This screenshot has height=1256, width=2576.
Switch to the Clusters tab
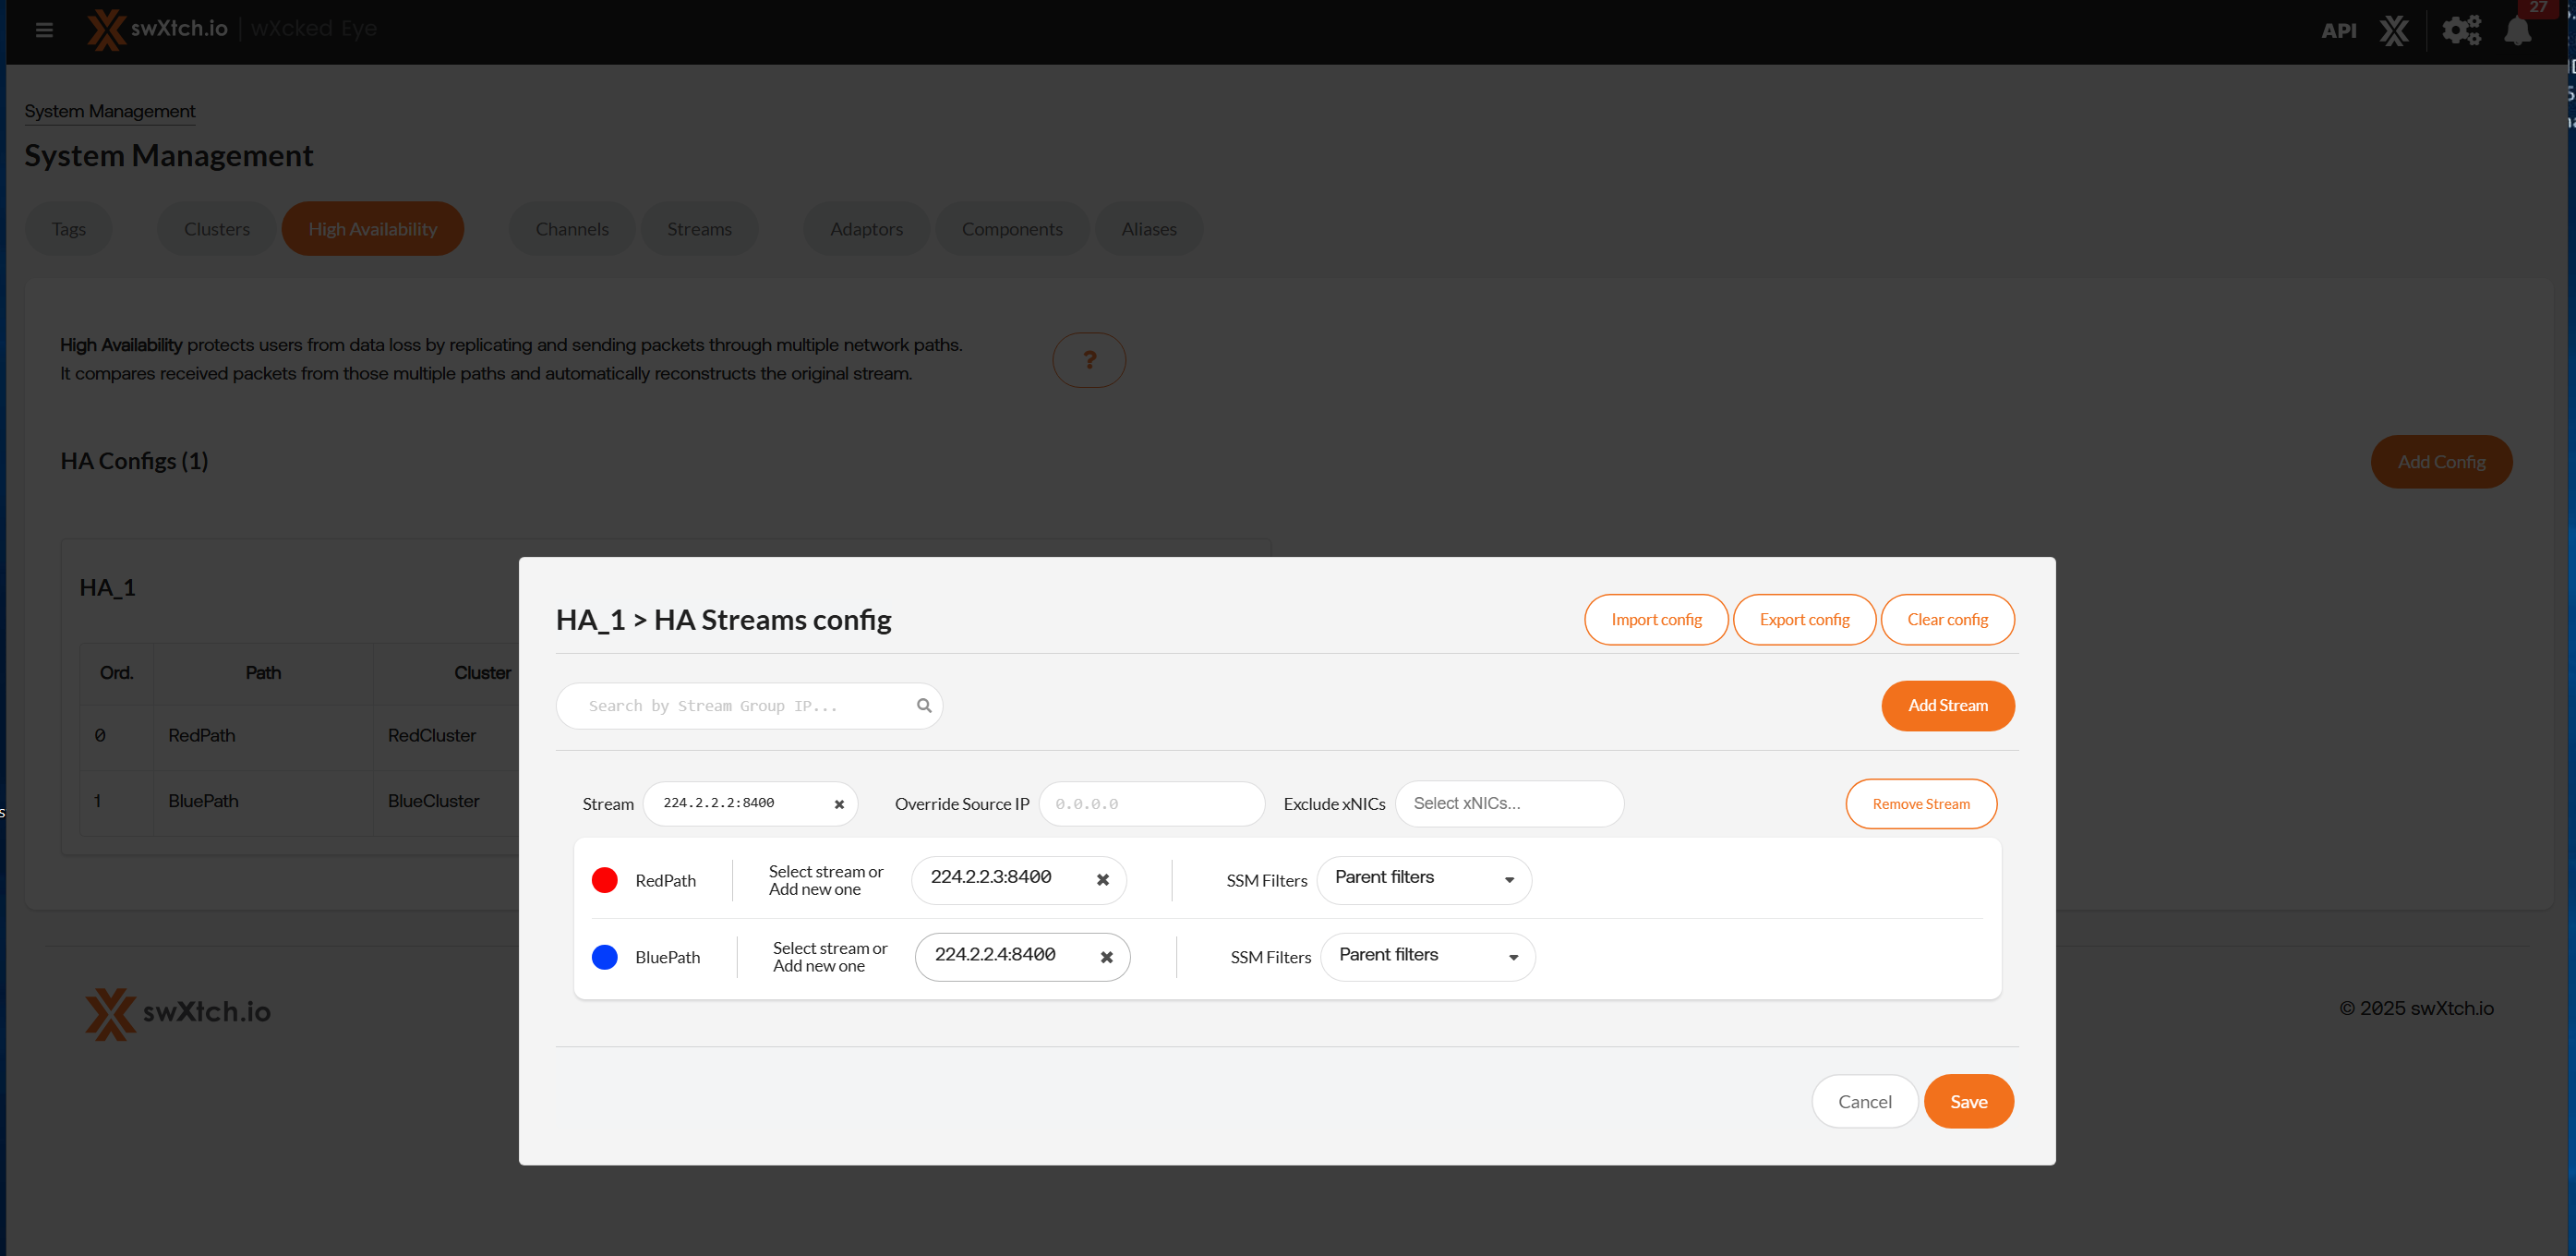click(x=216, y=229)
